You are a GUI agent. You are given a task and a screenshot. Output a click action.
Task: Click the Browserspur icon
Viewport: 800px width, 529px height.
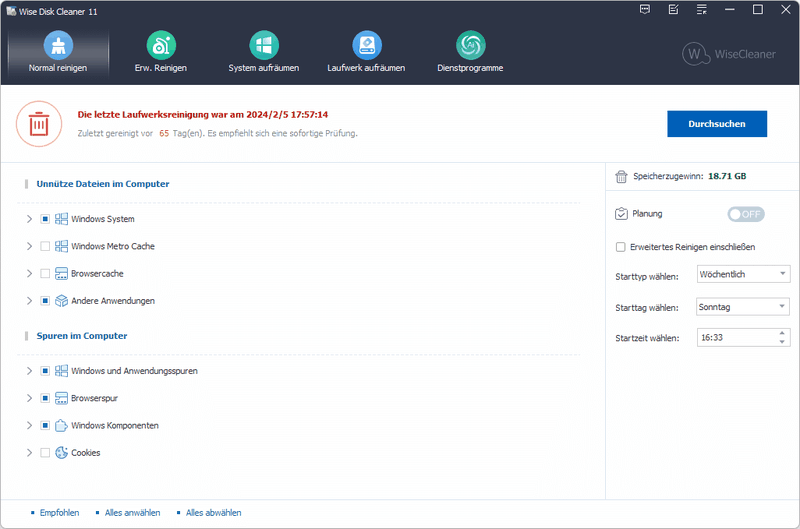pyautogui.click(x=61, y=398)
